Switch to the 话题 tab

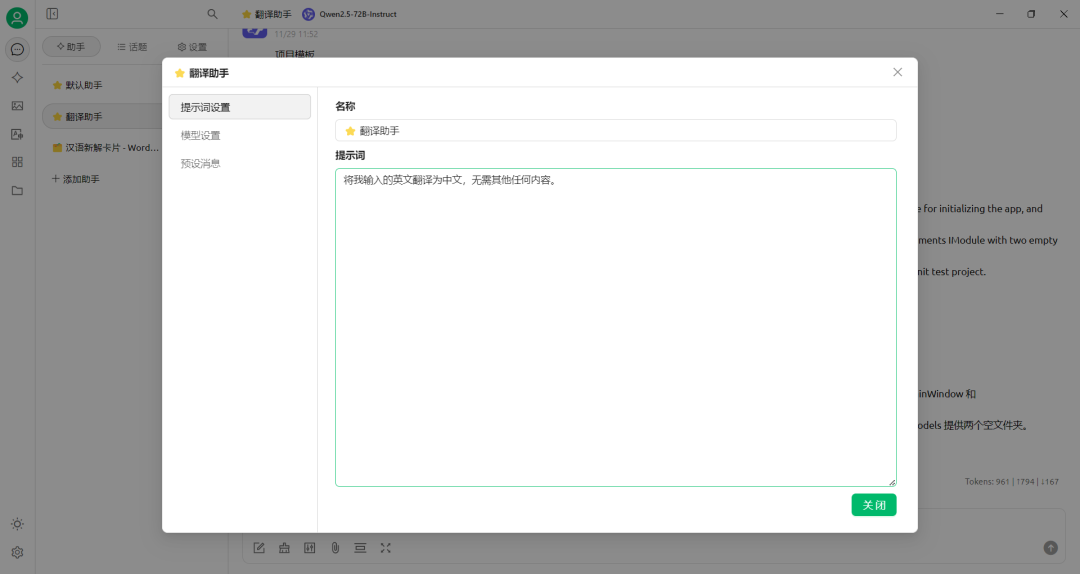click(132, 47)
